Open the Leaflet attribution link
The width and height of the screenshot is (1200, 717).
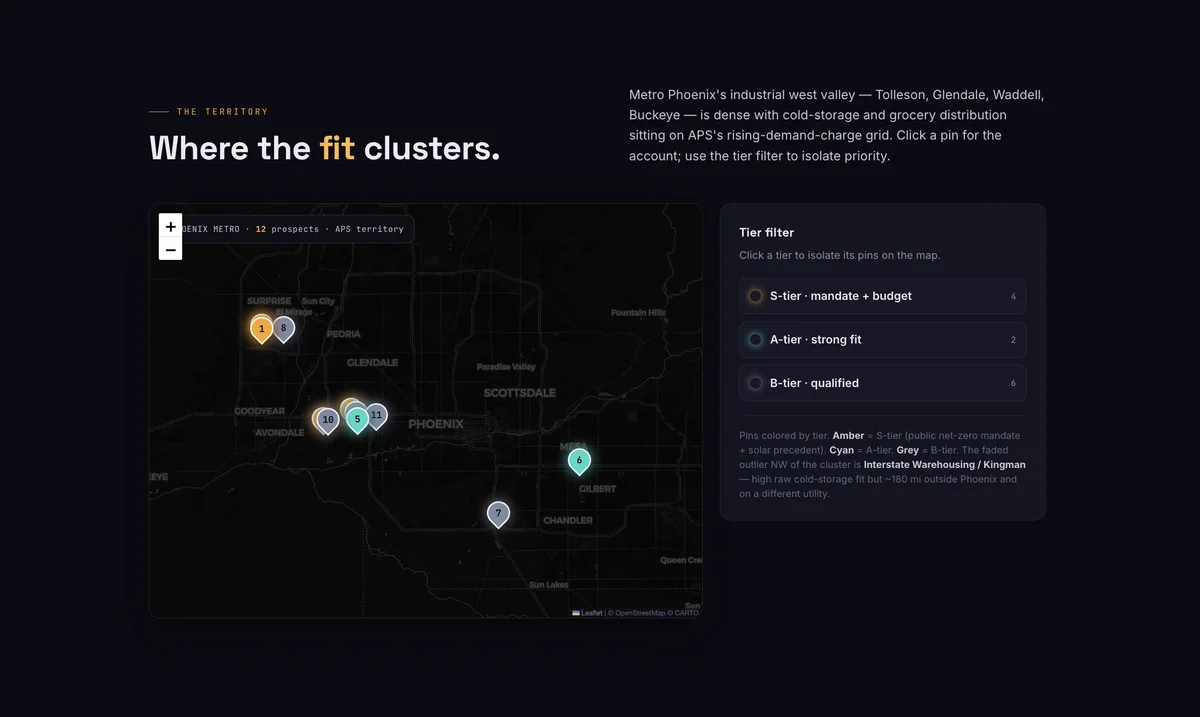pyautogui.click(x=587, y=613)
